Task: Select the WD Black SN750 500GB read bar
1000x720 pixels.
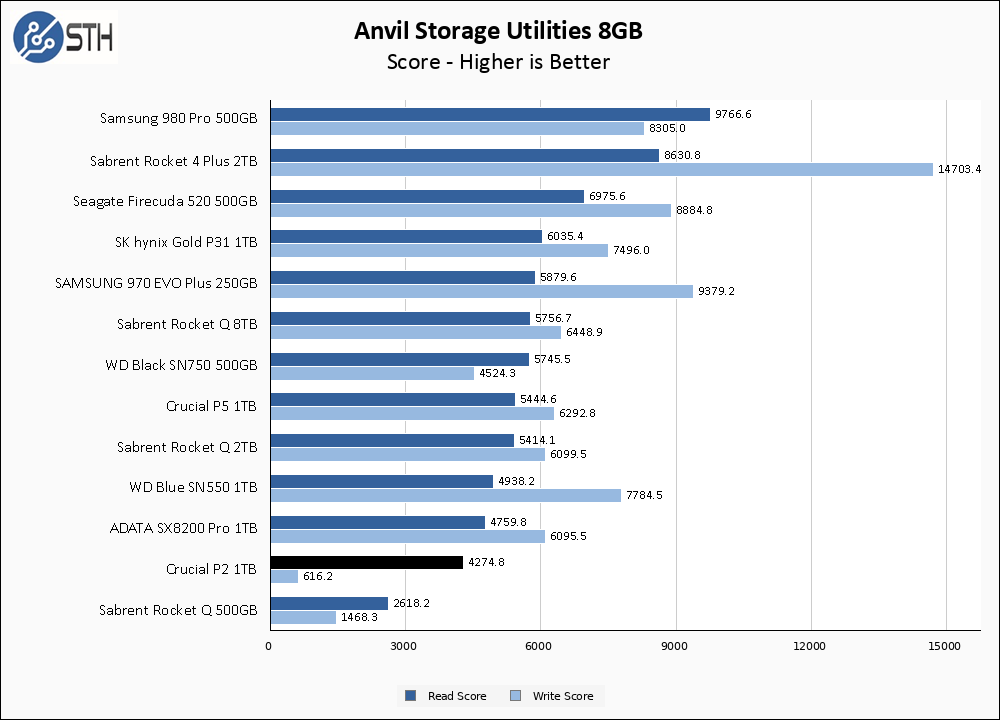Action: (x=399, y=359)
